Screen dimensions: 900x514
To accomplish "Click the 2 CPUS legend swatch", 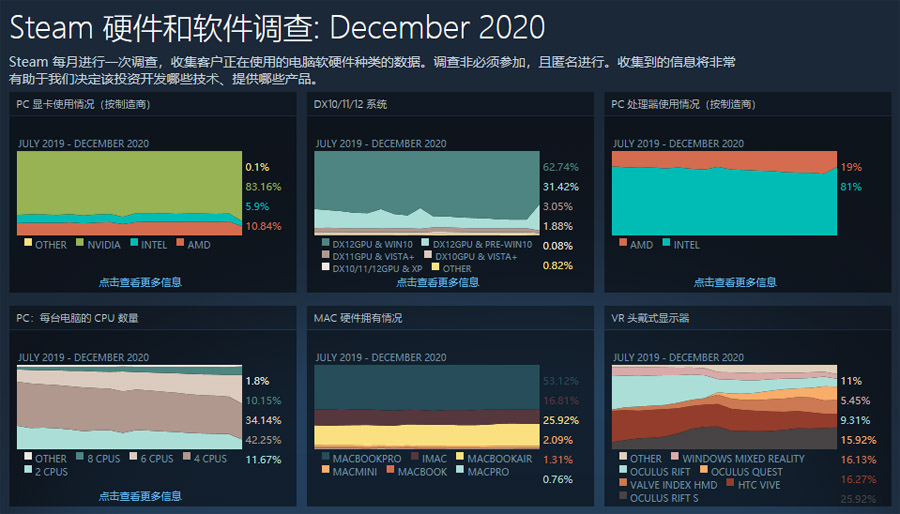I will tap(28, 469).
